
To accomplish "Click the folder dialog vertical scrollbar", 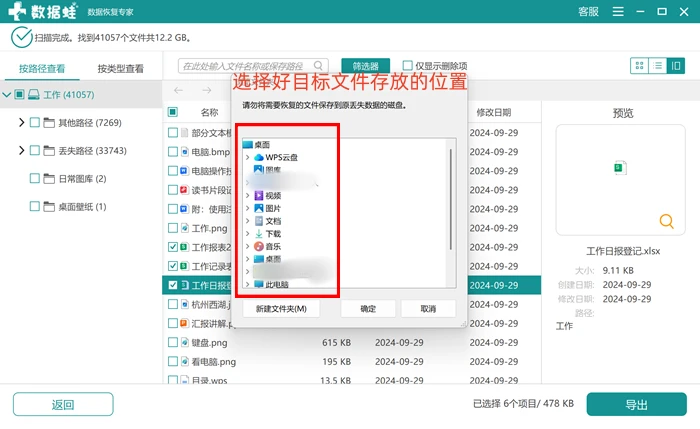I will click(x=451, y=200).
